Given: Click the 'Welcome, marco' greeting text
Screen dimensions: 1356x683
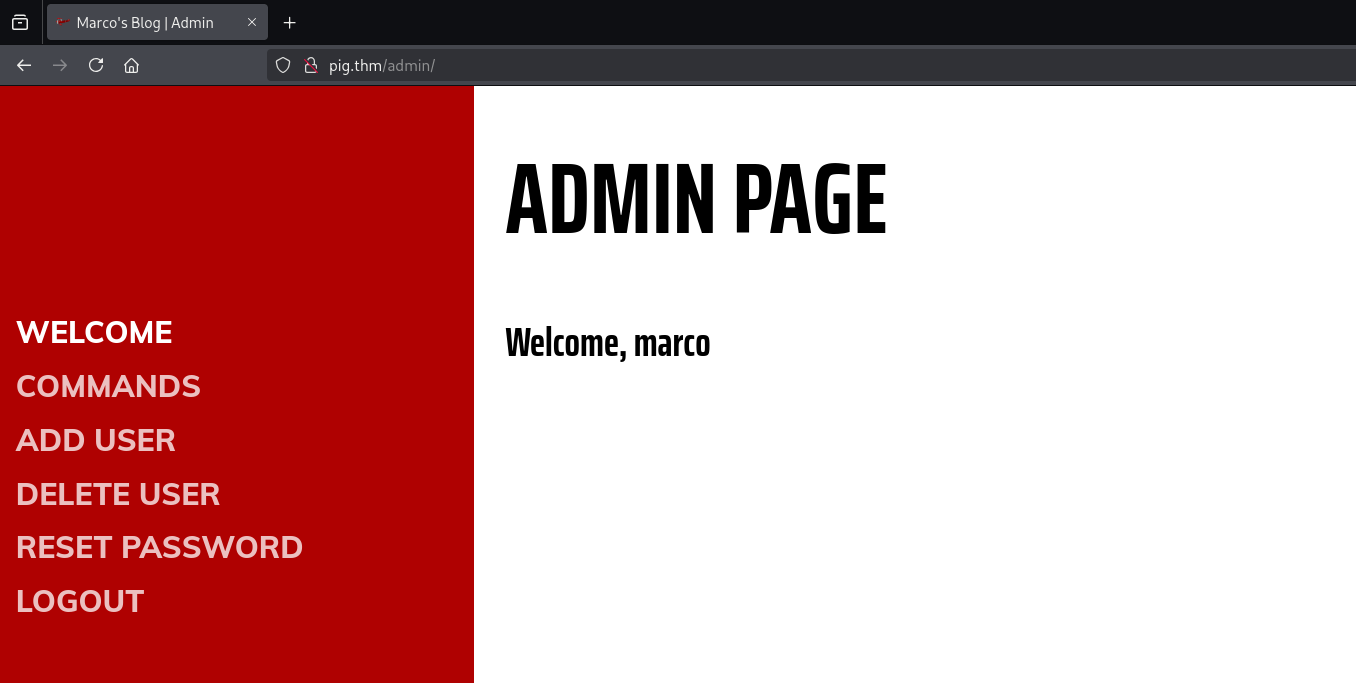Looking at the screenshot, I should click(x=607, y=343).
